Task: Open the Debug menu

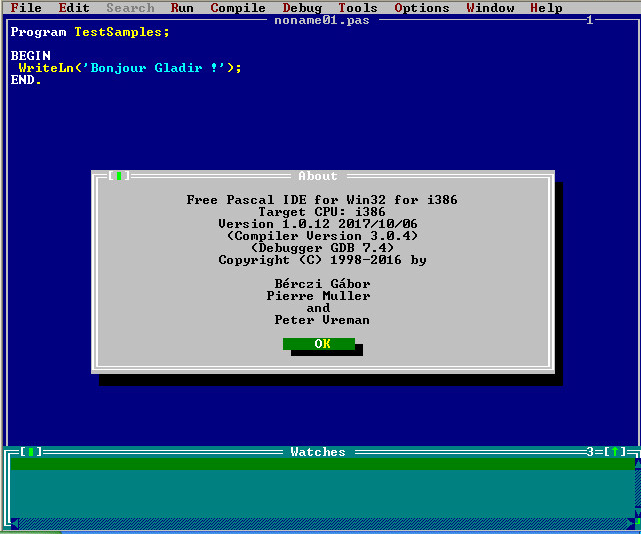Action: 302,8
